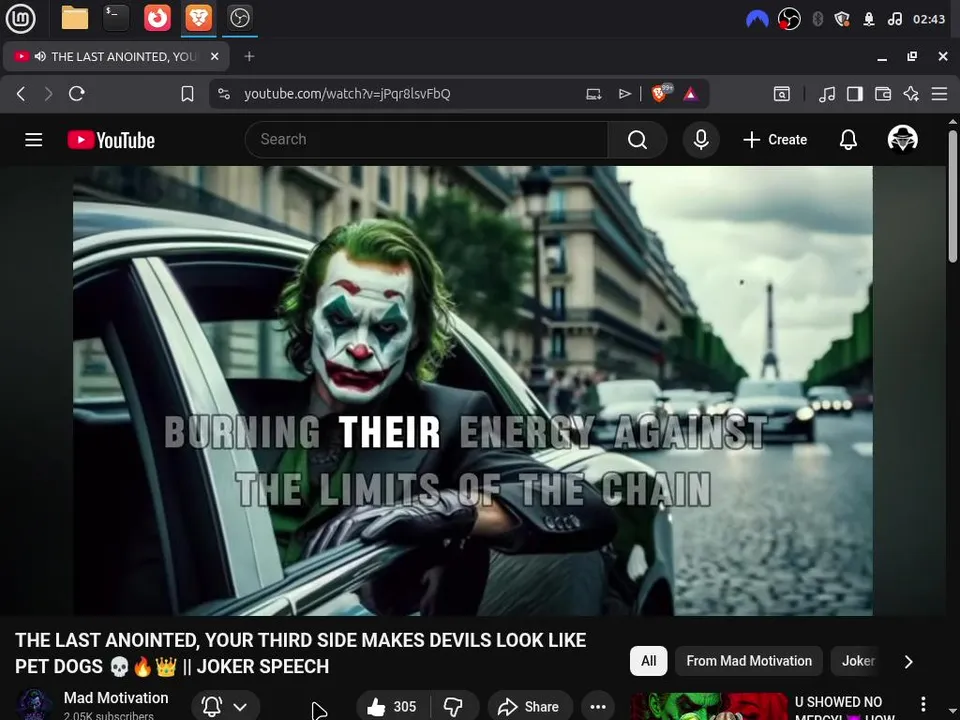The width and height of the screenshot is (960, 720).
Task: Open the Mad Motivation channel name
Action: click(x=116, y=698)
